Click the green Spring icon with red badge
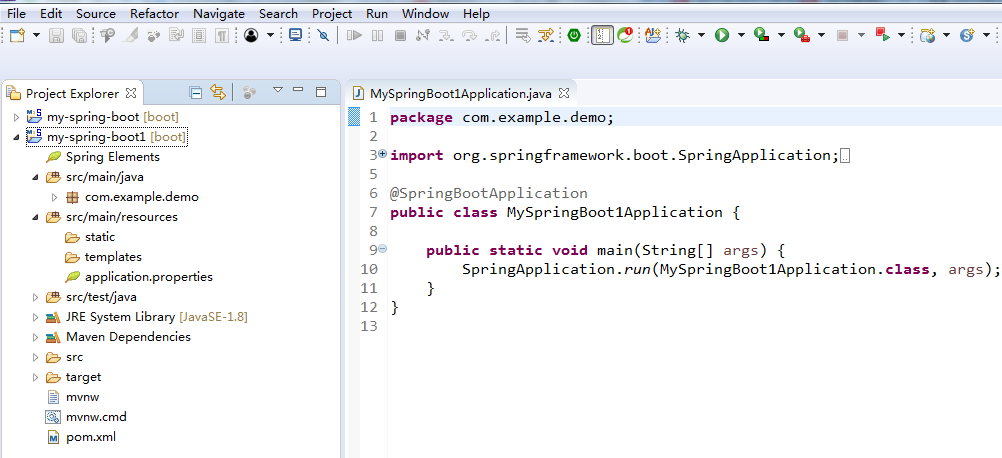The width and height of the screenshot is (1002, 458). pyautogui.click(x=624, y=36)
